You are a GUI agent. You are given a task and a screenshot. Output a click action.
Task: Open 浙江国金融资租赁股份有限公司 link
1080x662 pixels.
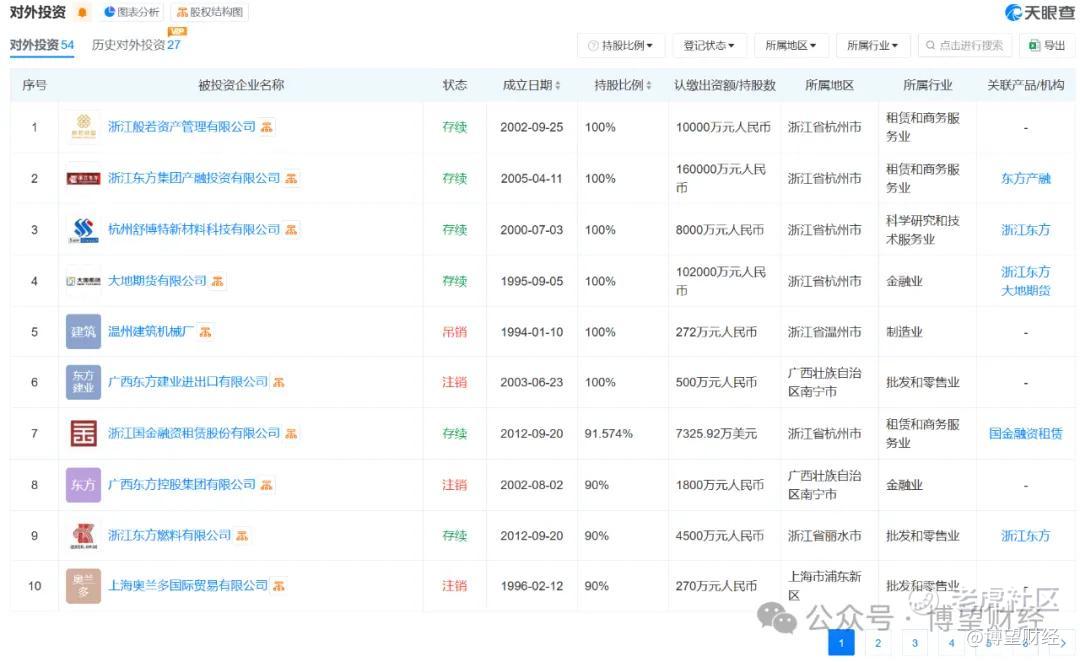[194, 433]
